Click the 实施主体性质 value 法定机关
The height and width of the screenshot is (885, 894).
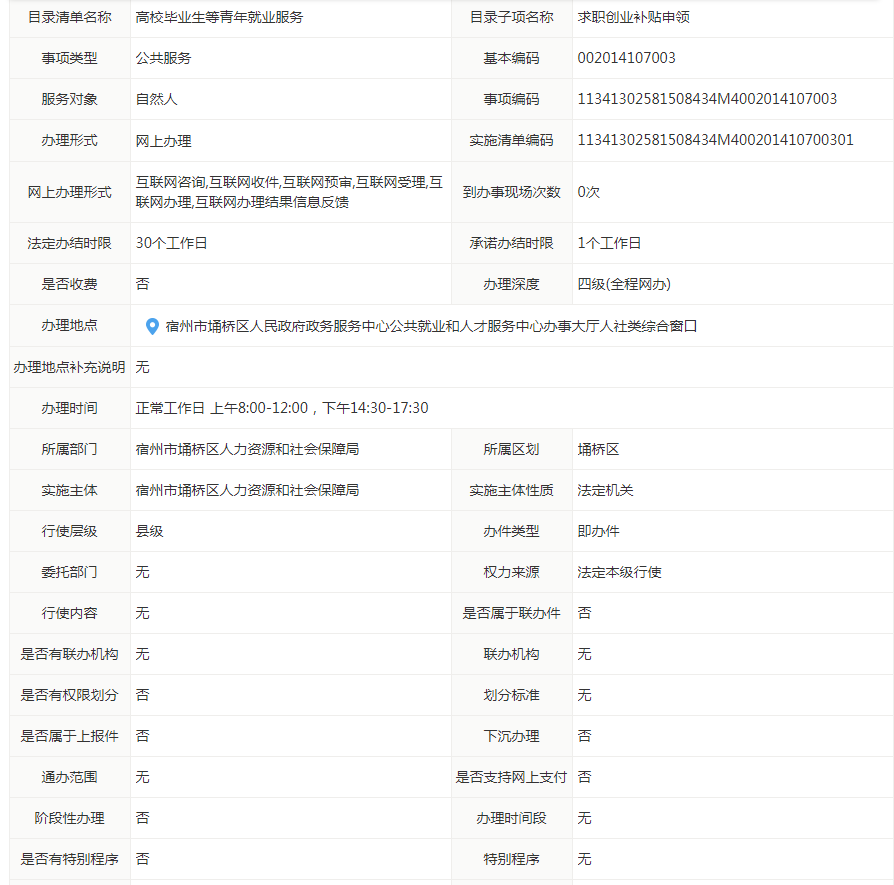(605, 490)
